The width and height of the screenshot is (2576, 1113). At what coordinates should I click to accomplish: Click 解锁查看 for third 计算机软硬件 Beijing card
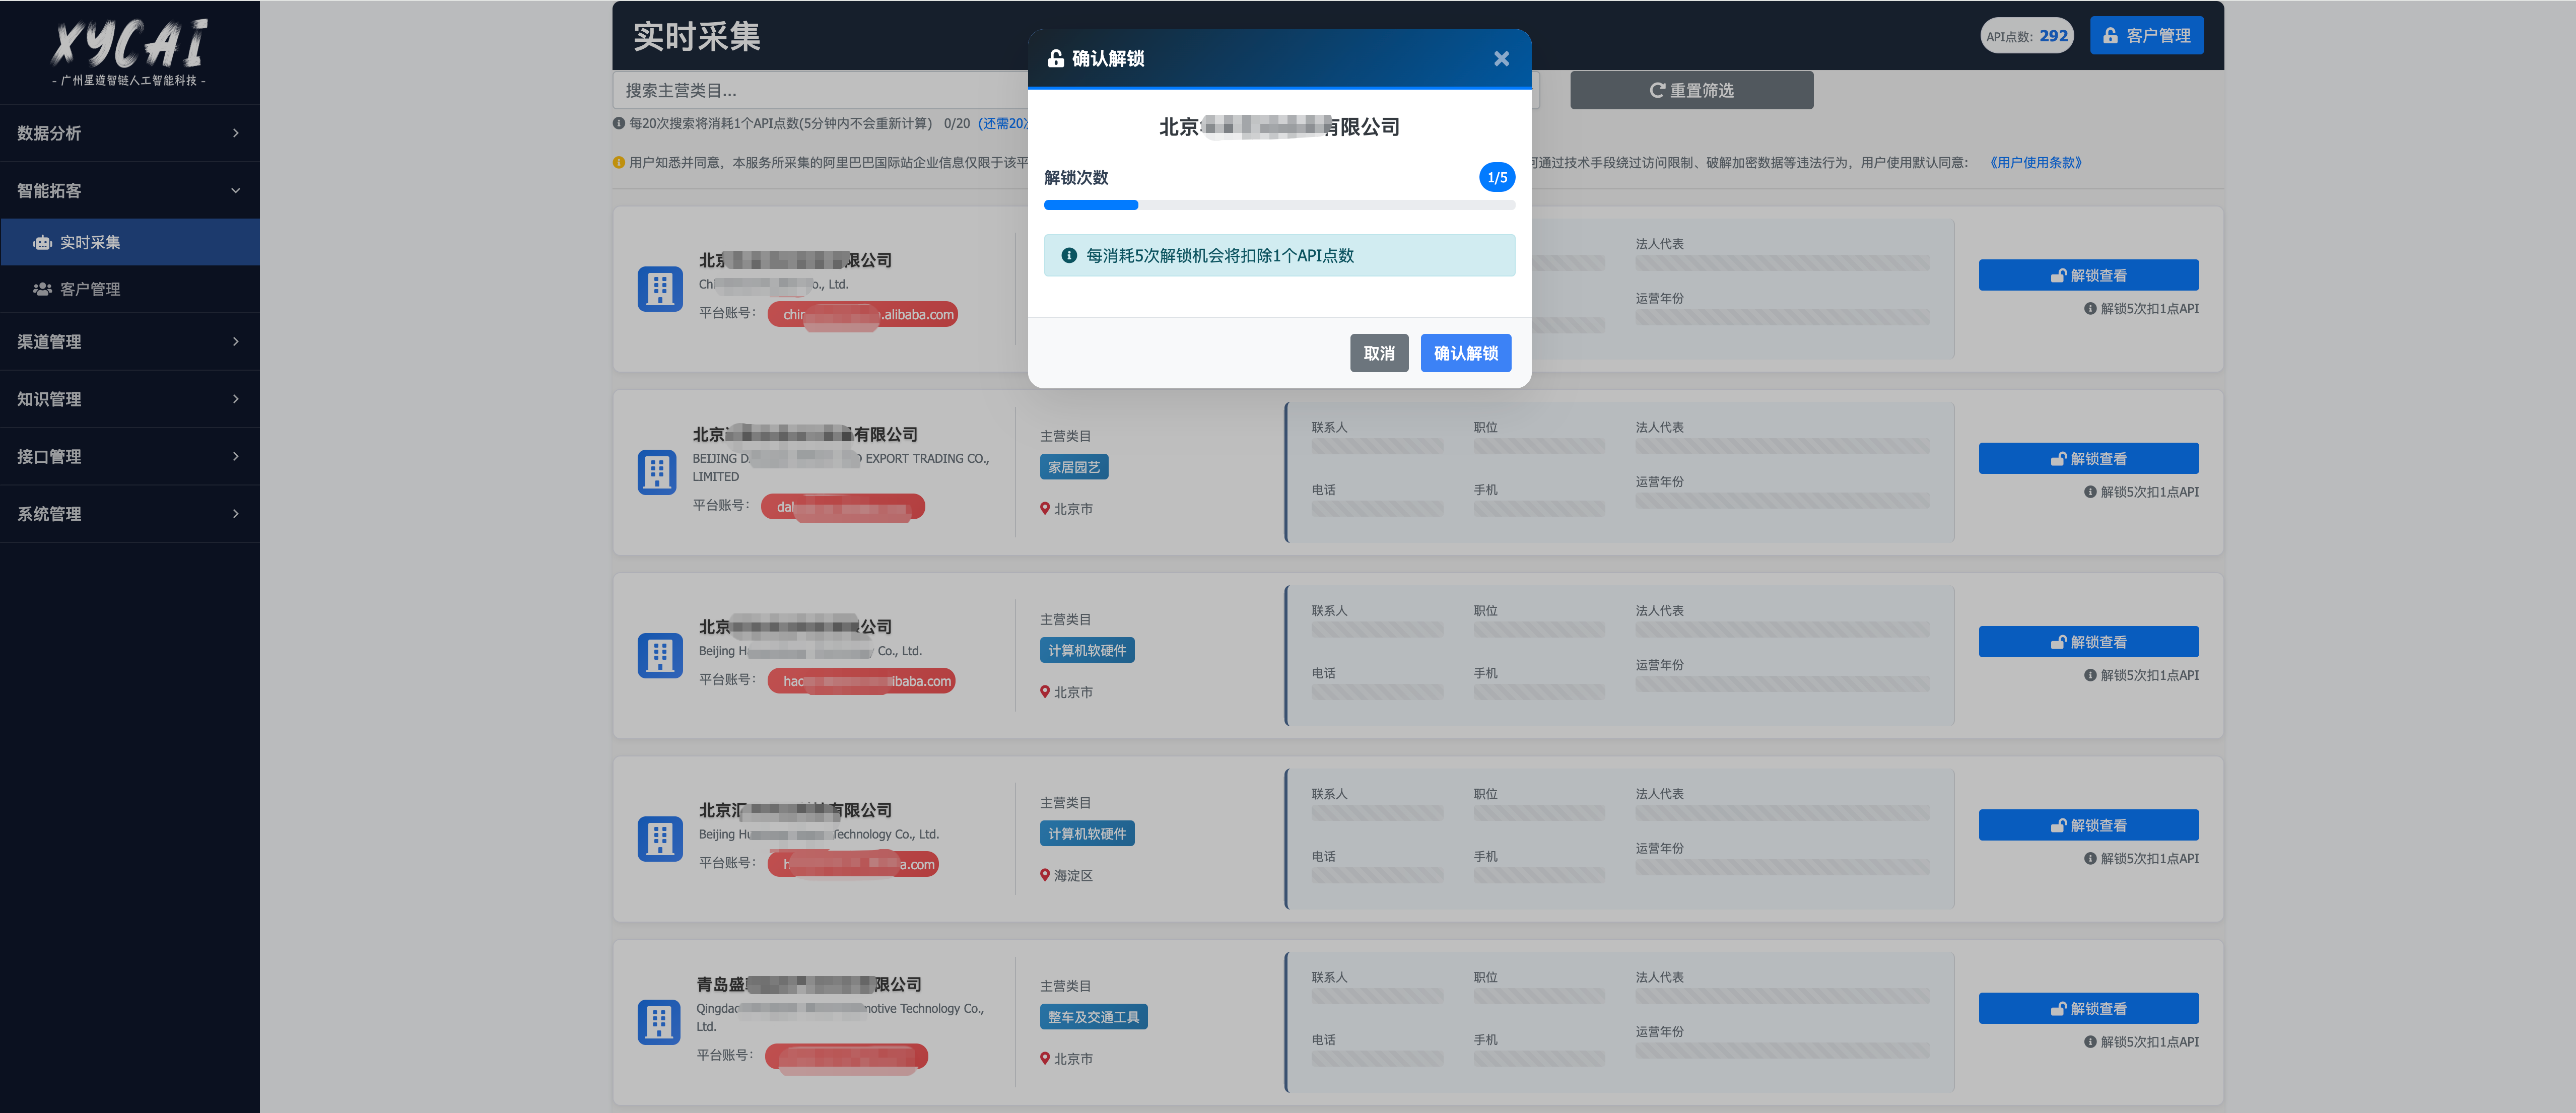2088,641
